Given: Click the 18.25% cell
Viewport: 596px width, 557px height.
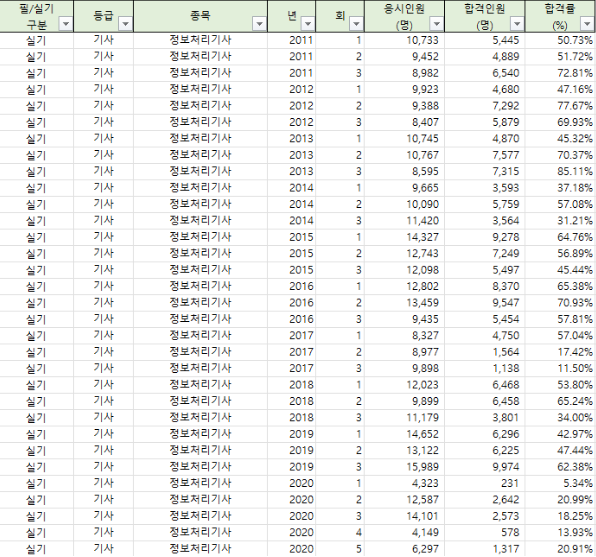Looking at the screenshot, I should click(560, 516).
